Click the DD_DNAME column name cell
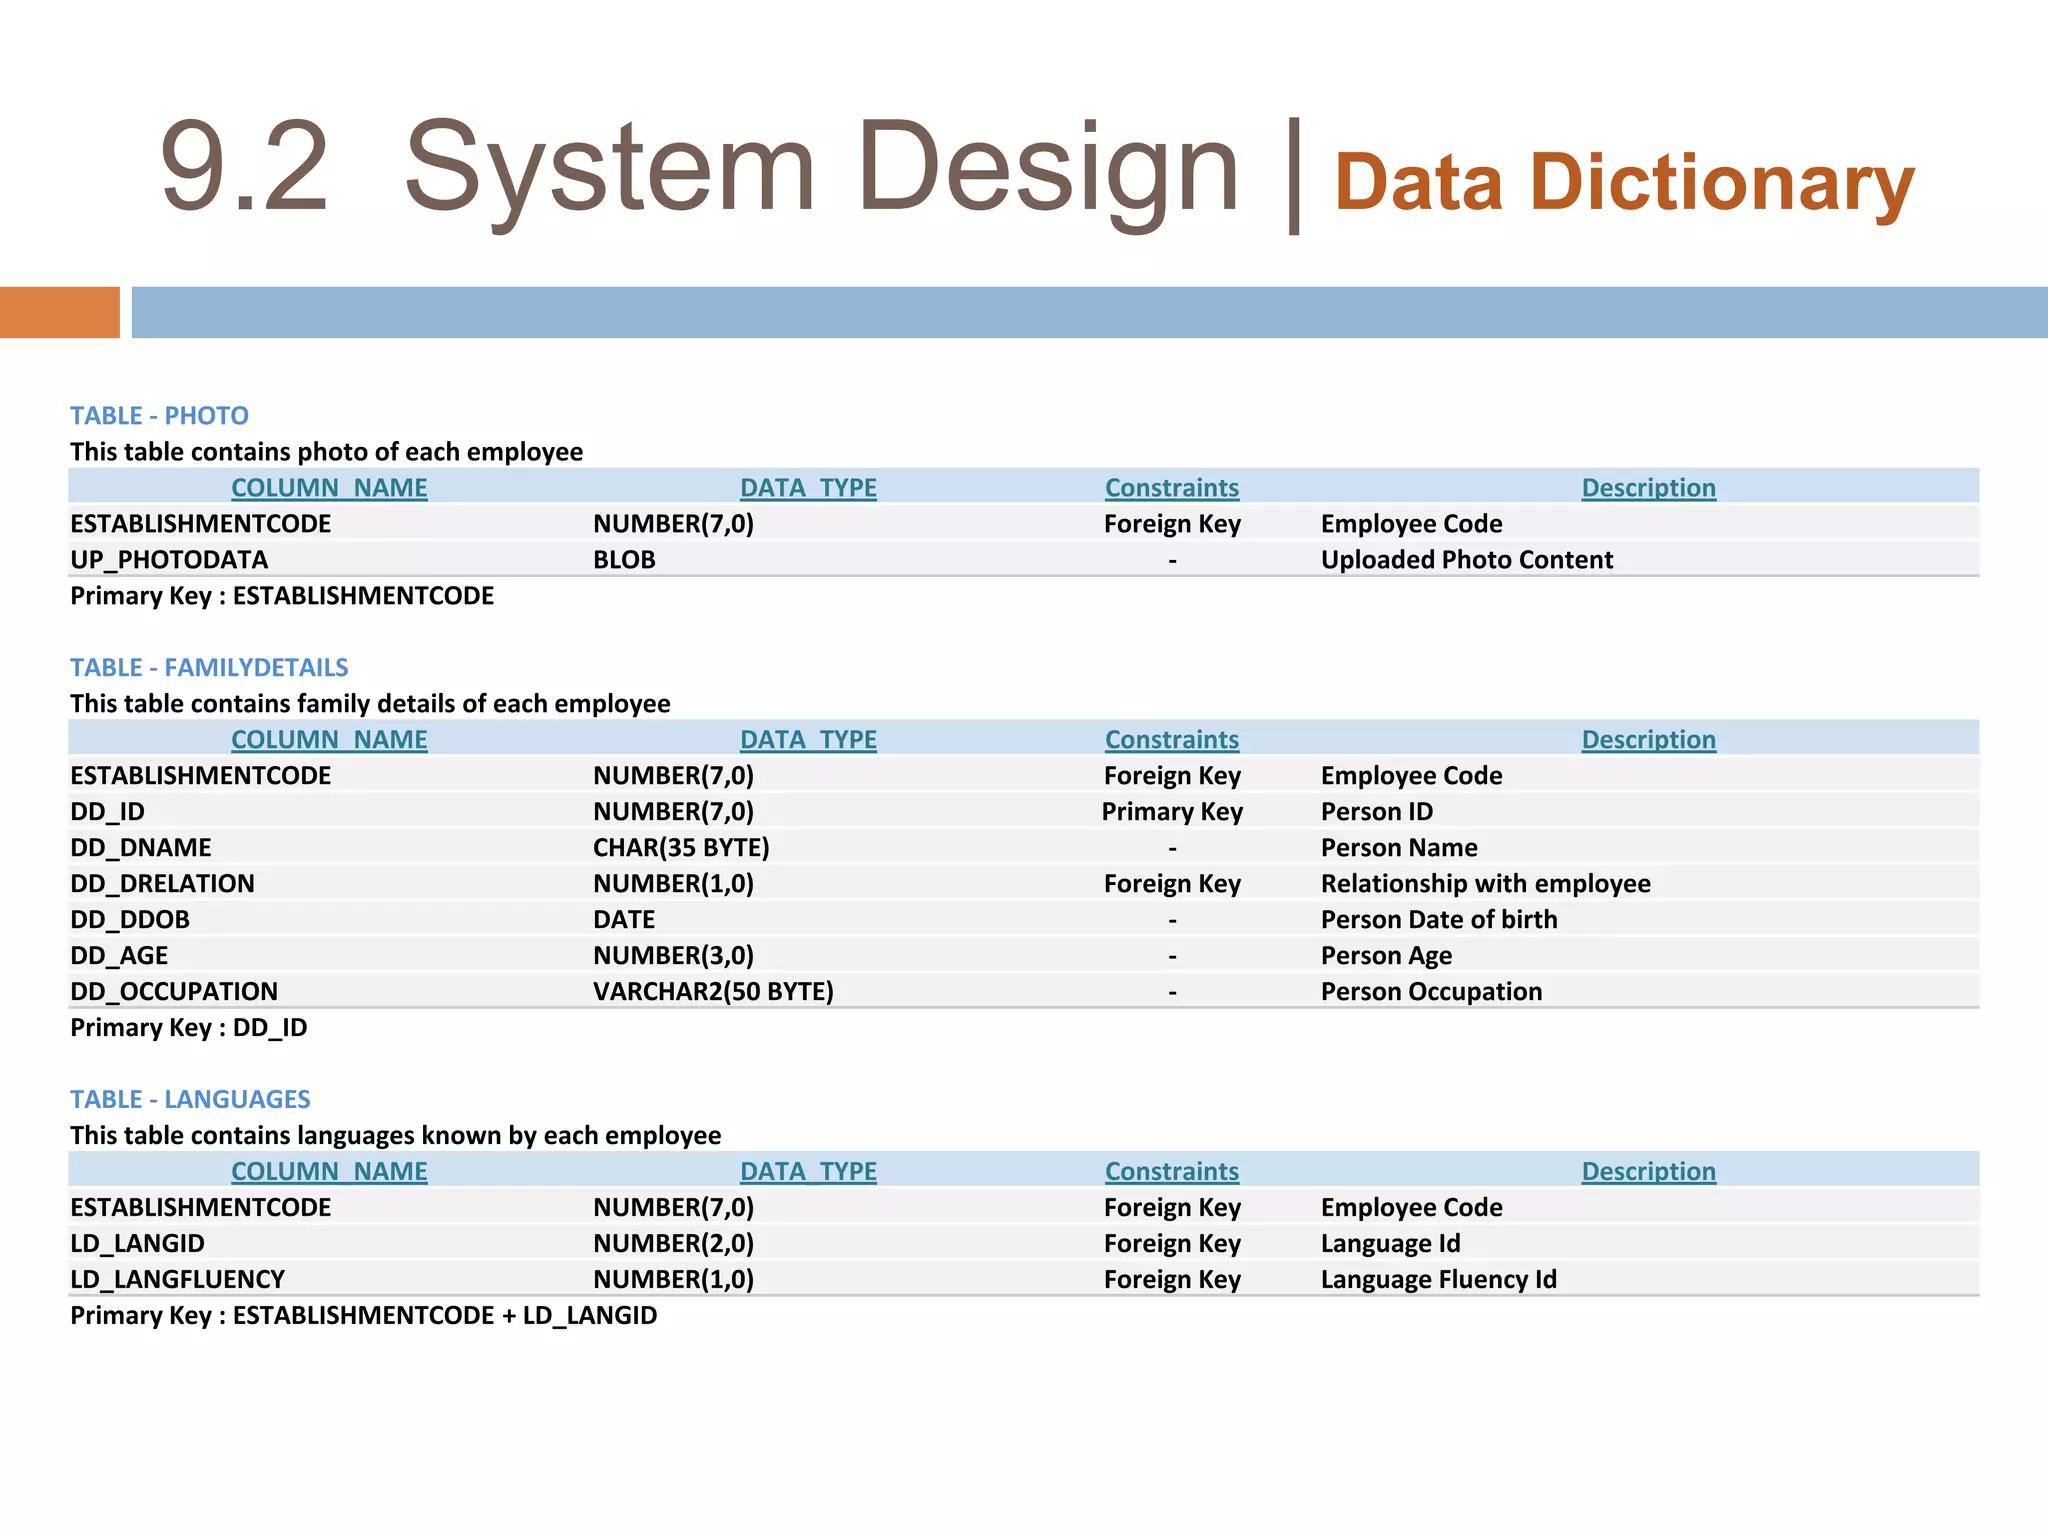 [x=140, y=848]
